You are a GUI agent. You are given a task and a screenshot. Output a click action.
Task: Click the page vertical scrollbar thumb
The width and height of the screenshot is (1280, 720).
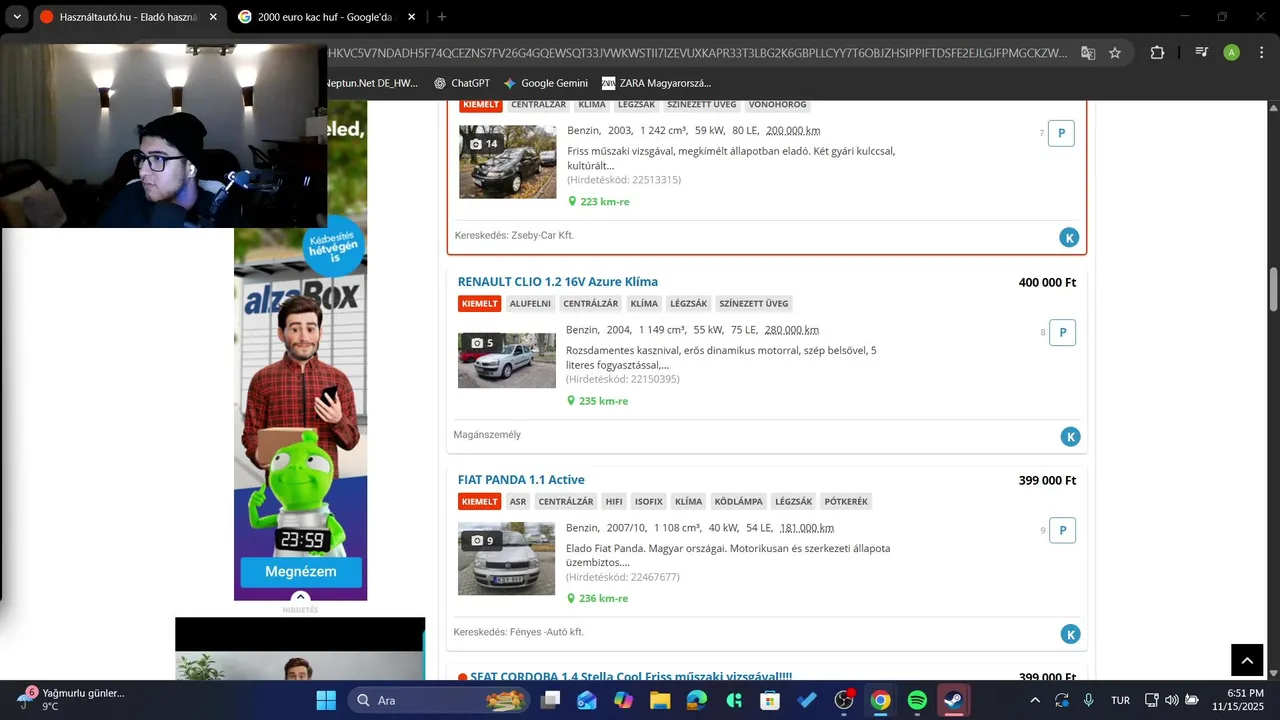coord(1273,290)
